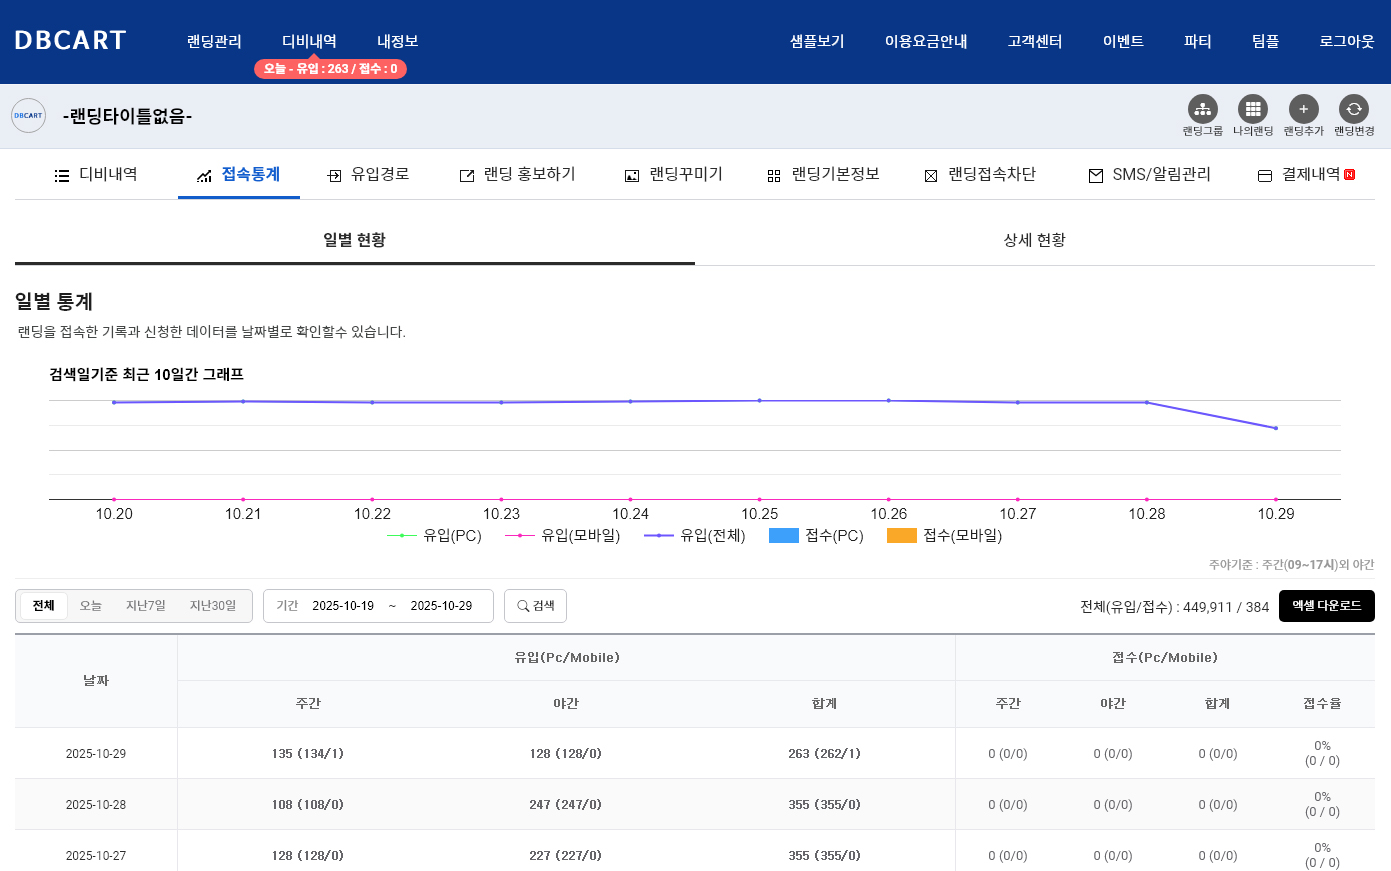Open the 디비내역 list tab
The image size is (1391, 871).
pos(96,175)
